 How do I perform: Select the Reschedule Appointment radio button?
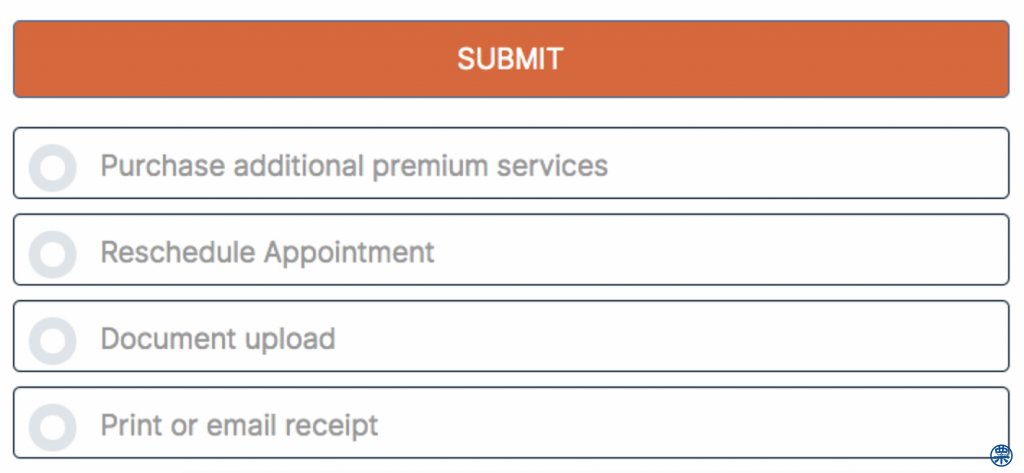click(x=52, y=253)
